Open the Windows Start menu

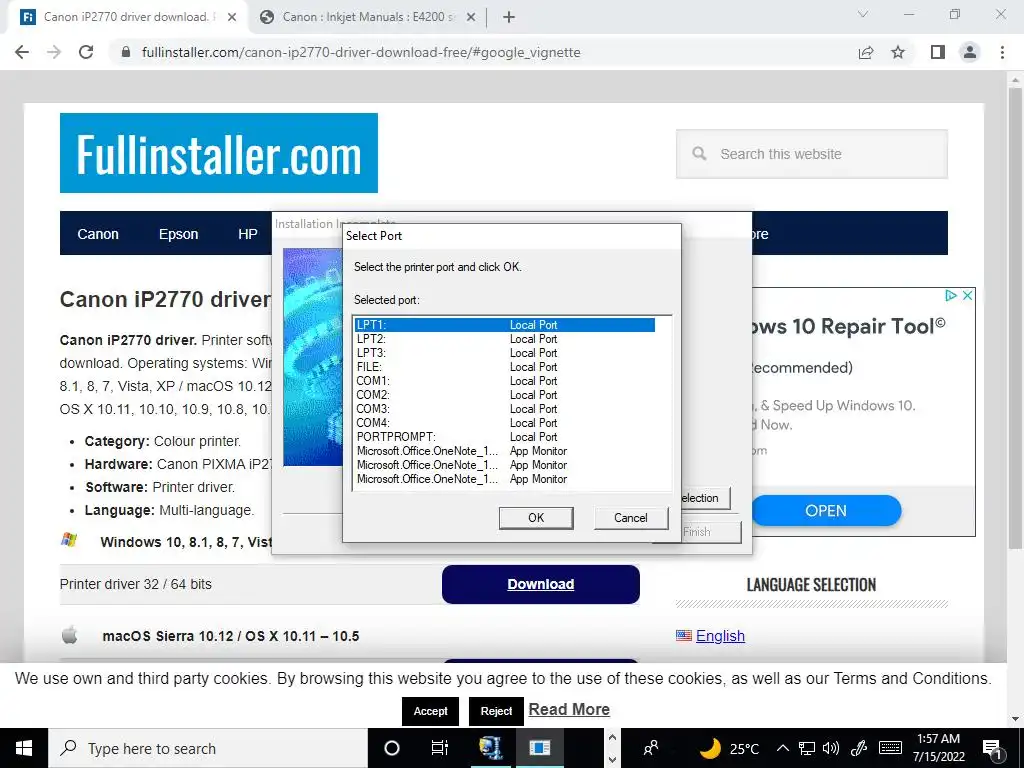tap(24, 748)
